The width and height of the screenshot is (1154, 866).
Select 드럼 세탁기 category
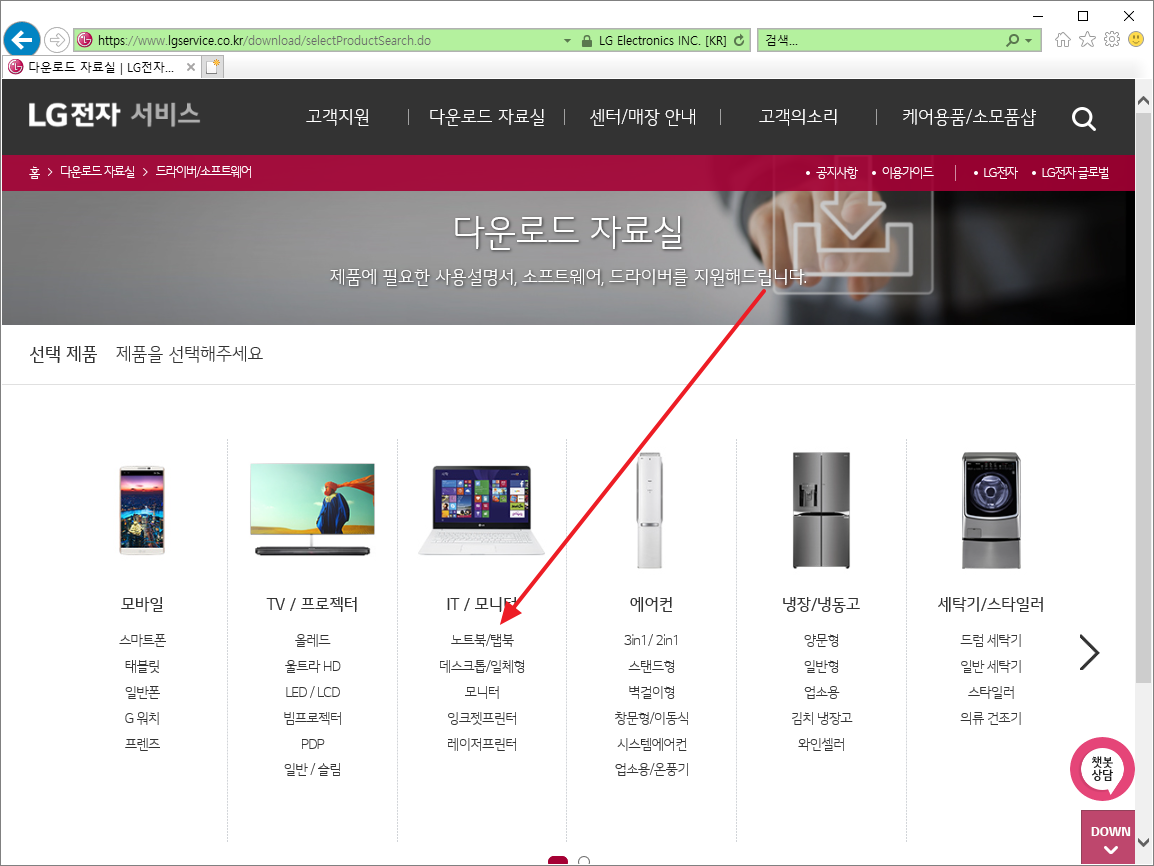[x=991, y=640]
